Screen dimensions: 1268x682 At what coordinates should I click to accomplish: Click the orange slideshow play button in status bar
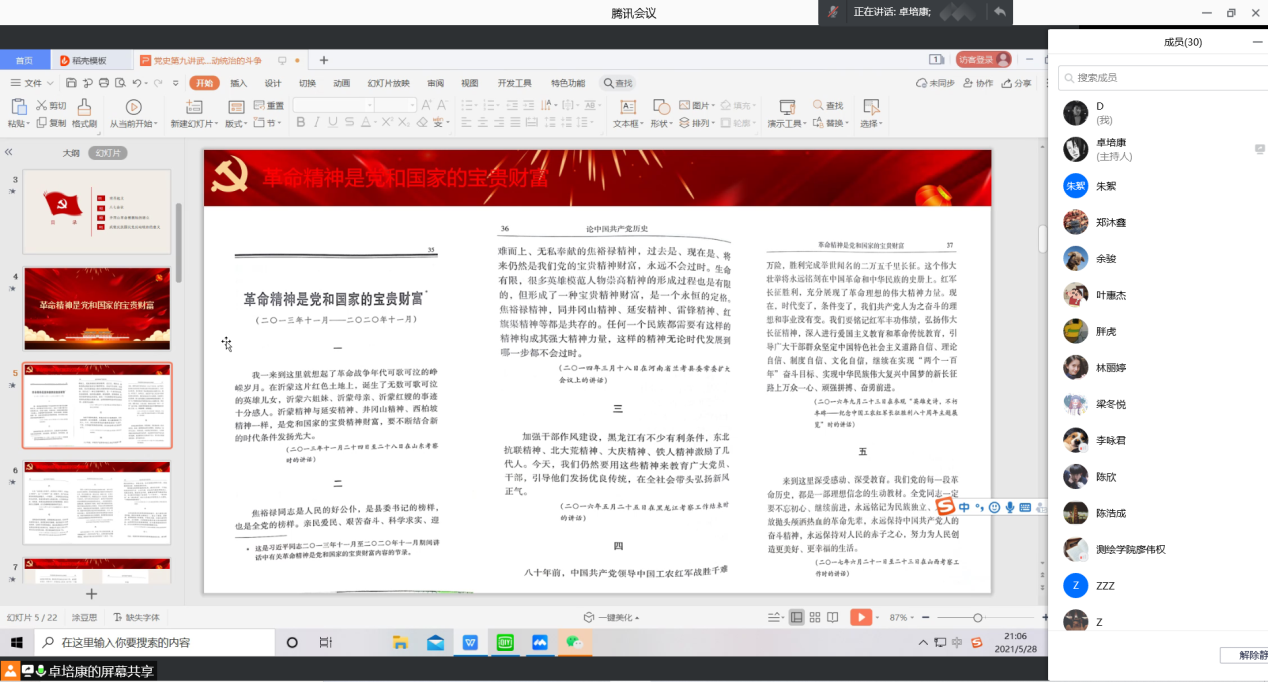(860, 617)
